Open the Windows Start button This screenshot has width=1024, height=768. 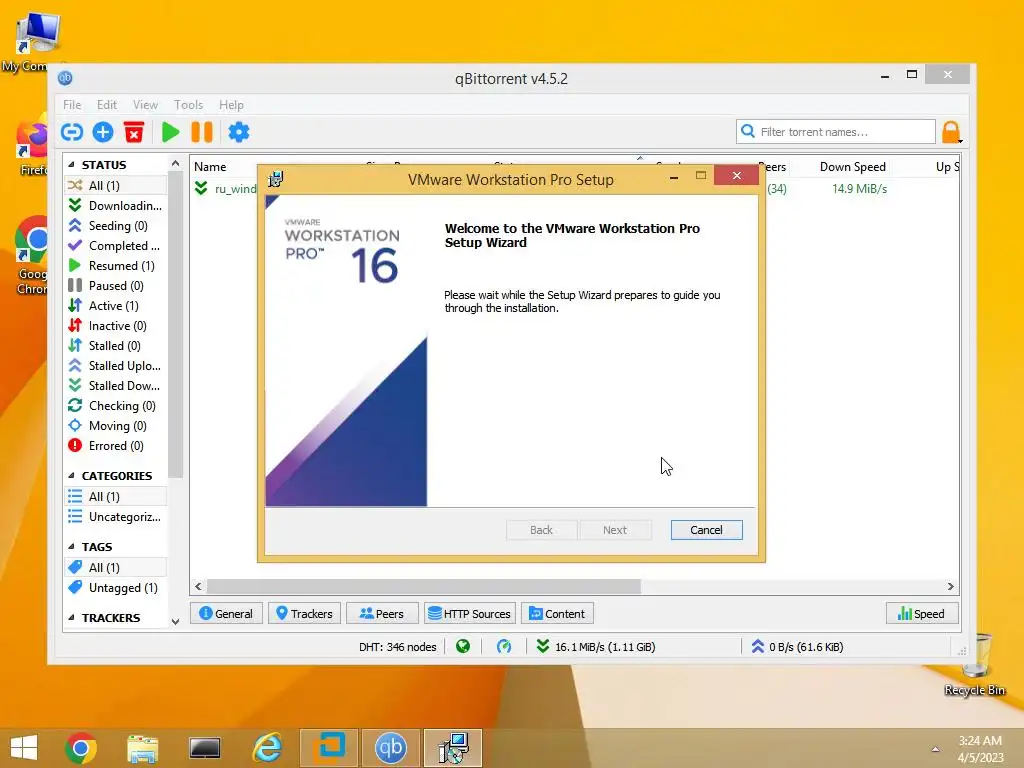pos(24,748)
